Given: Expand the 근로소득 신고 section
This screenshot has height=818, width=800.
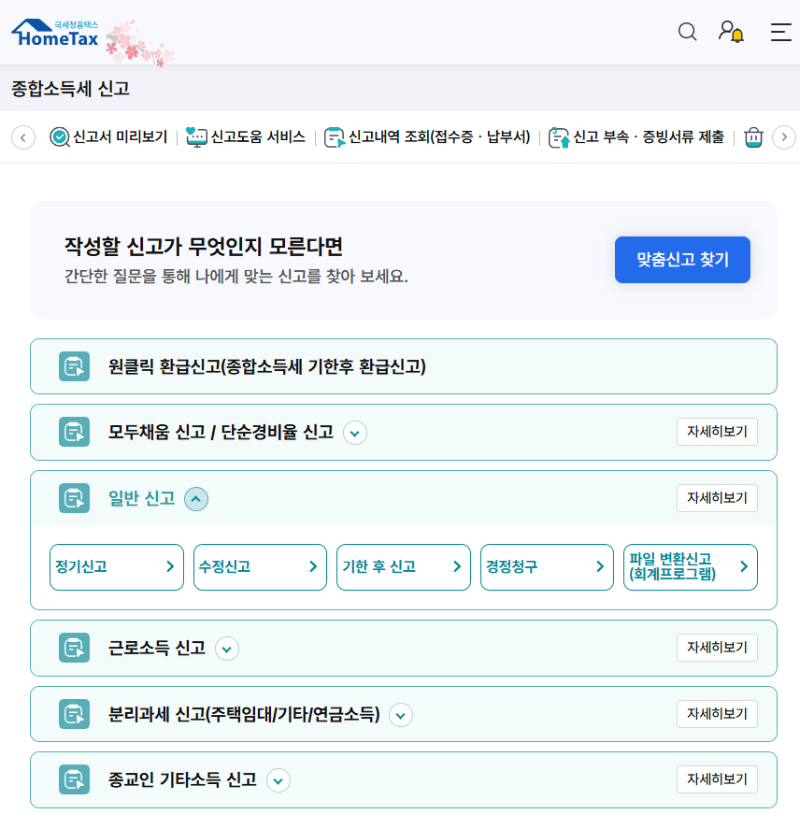Looking at the screenshot, I should point(227,648).
